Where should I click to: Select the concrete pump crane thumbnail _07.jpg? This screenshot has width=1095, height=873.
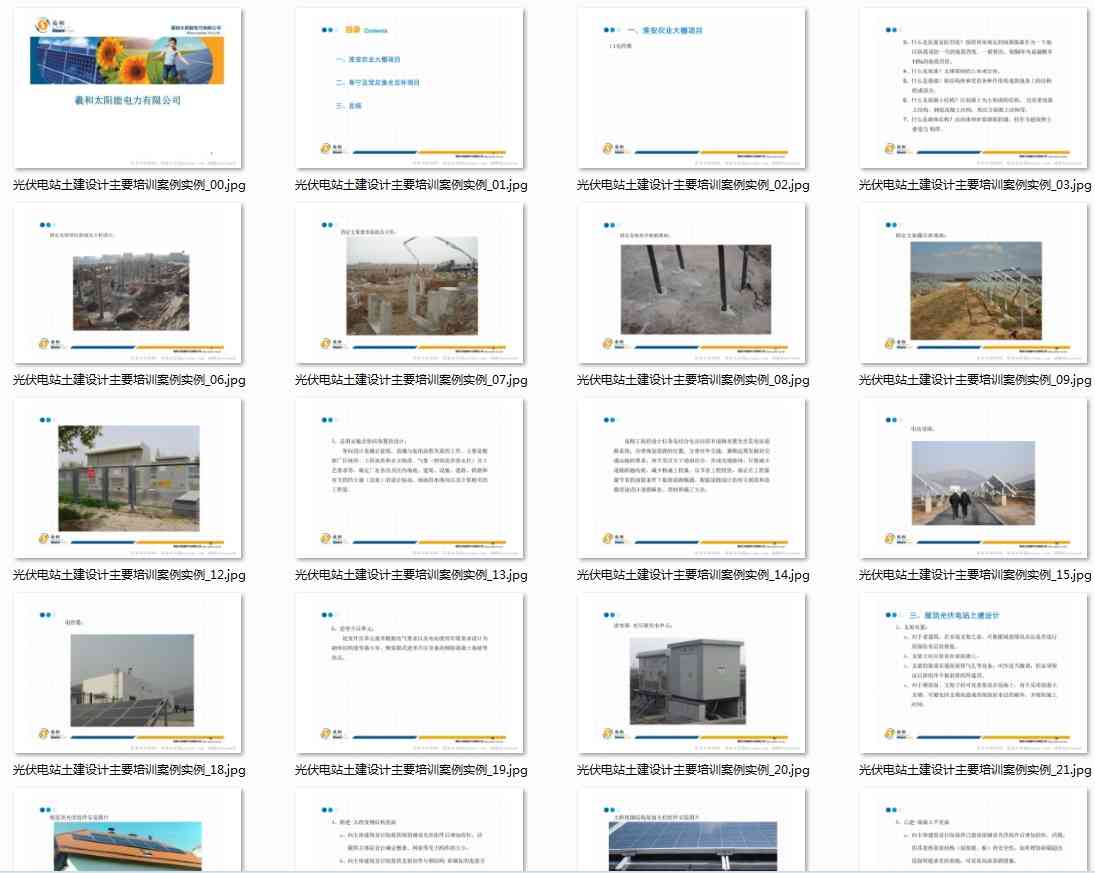pos(410,283)
